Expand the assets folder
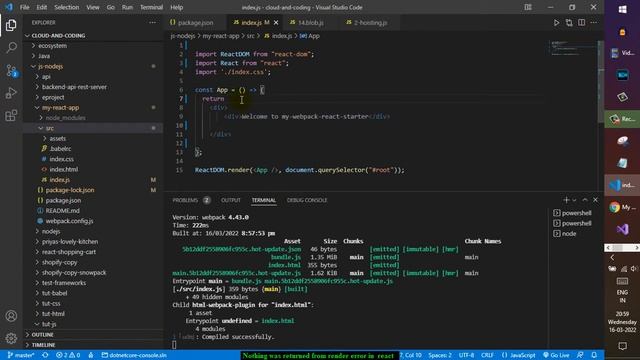The height and width of the screenshot is (360, 640). (x=58, y=138)
